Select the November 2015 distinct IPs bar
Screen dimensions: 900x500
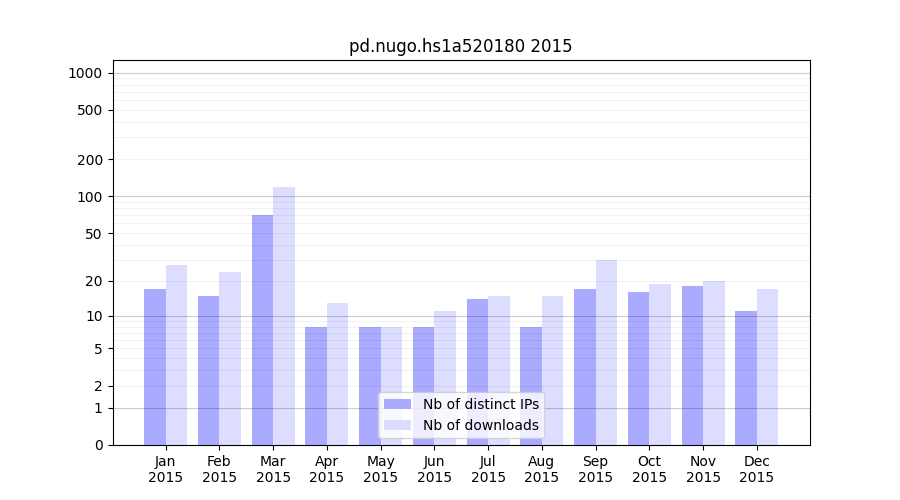(692, 365)
